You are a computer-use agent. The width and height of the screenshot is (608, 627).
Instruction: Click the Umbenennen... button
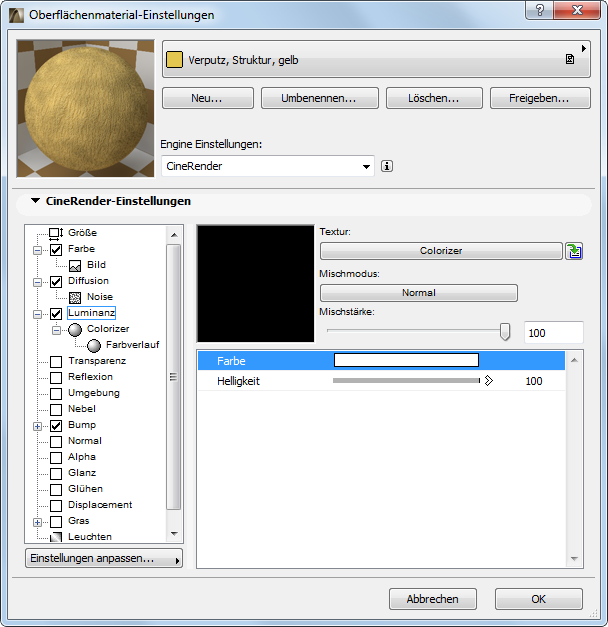[320, 98]
